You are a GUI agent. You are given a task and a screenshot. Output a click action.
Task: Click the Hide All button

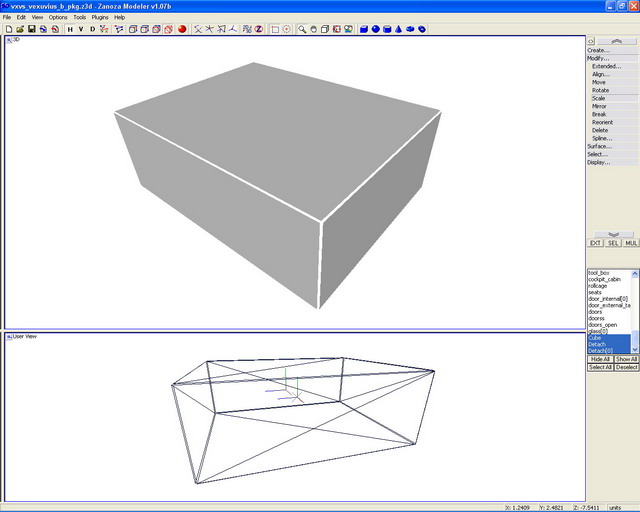click(x=600, y=359)
